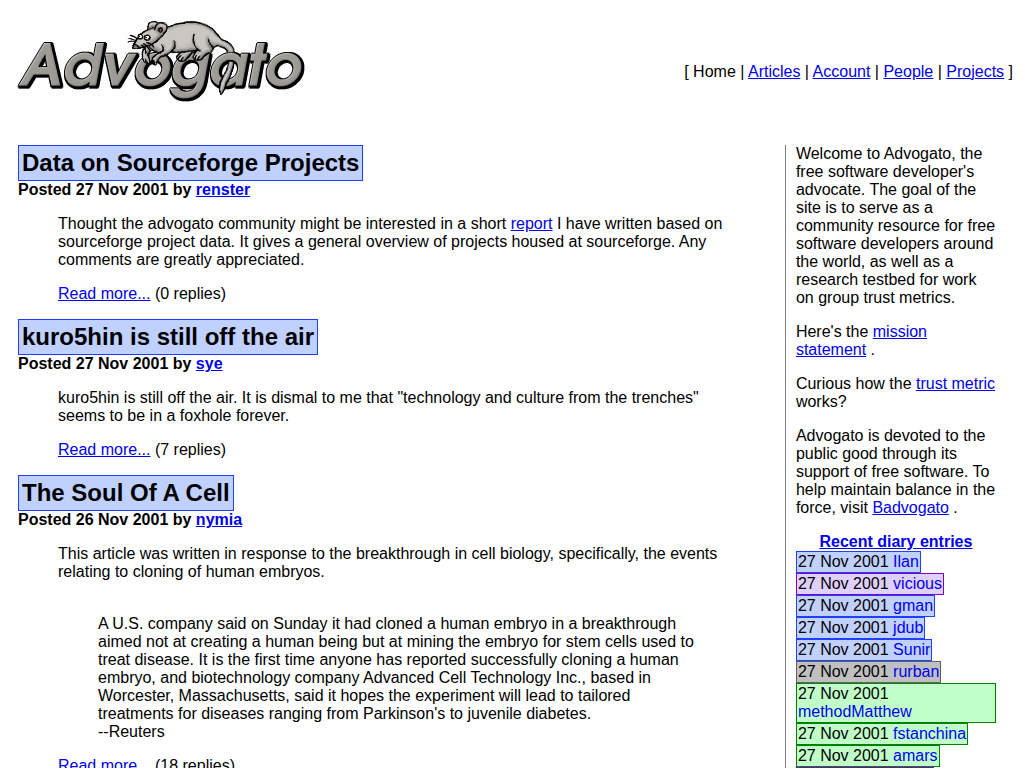Open the Recent diary entries heading link
1024x768 pixels.
pos(895,541)
